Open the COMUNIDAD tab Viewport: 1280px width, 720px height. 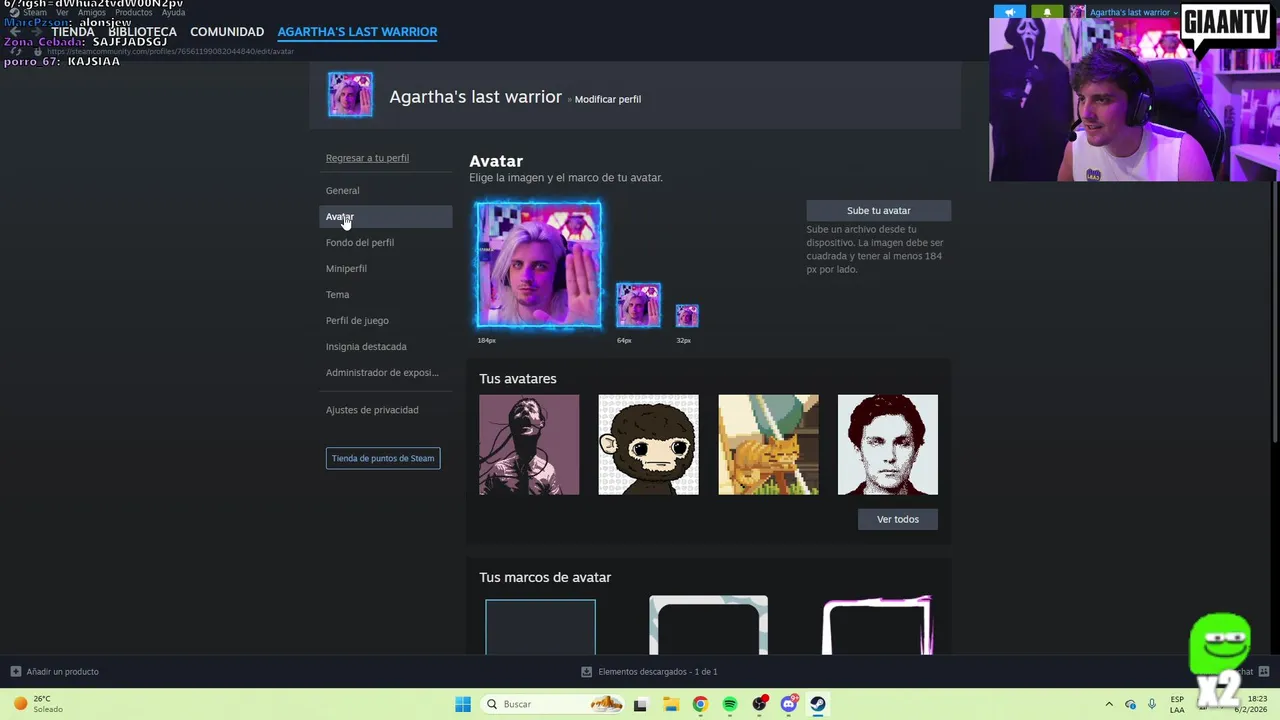pos(227,32)
